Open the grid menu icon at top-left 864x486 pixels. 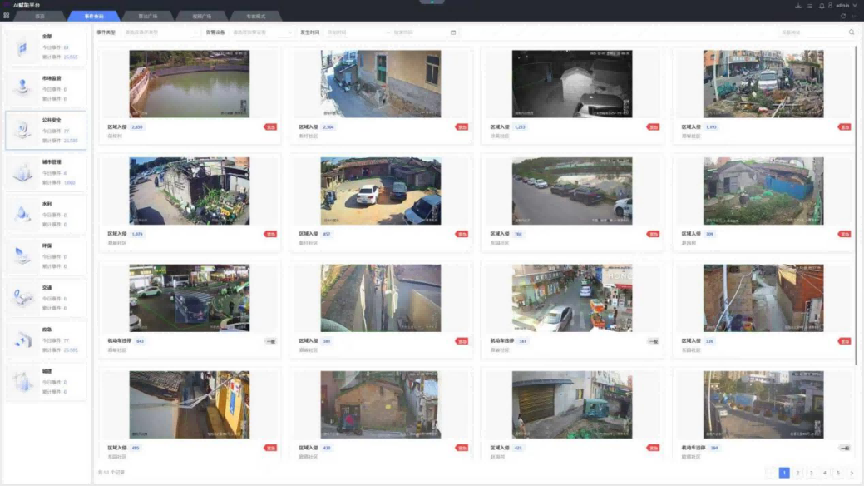[x=6, y=16]
